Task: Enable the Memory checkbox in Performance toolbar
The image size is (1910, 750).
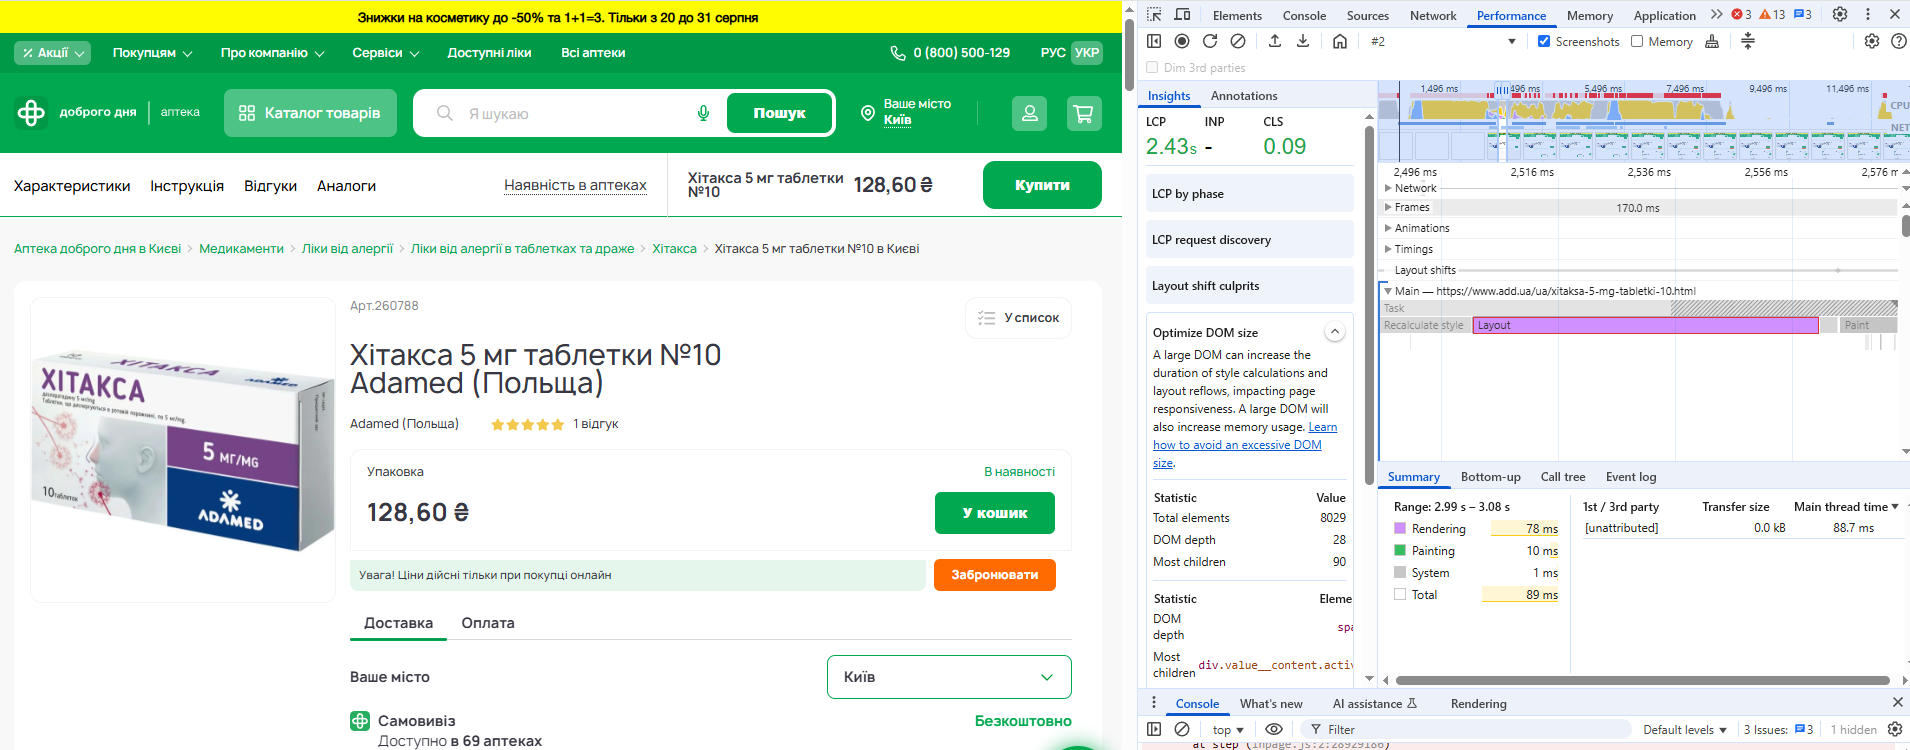Action: coord(1637,41)
